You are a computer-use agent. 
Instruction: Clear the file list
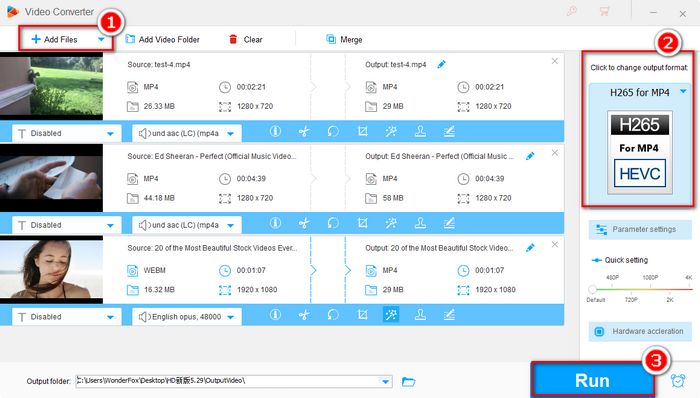[x=246, y=39]
